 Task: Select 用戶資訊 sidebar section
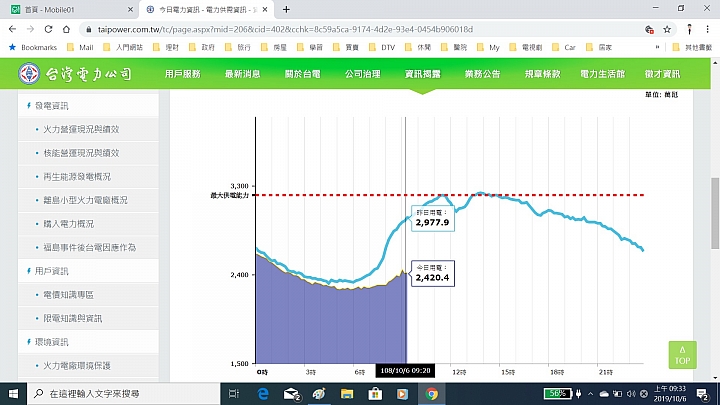tap(88, 271)
